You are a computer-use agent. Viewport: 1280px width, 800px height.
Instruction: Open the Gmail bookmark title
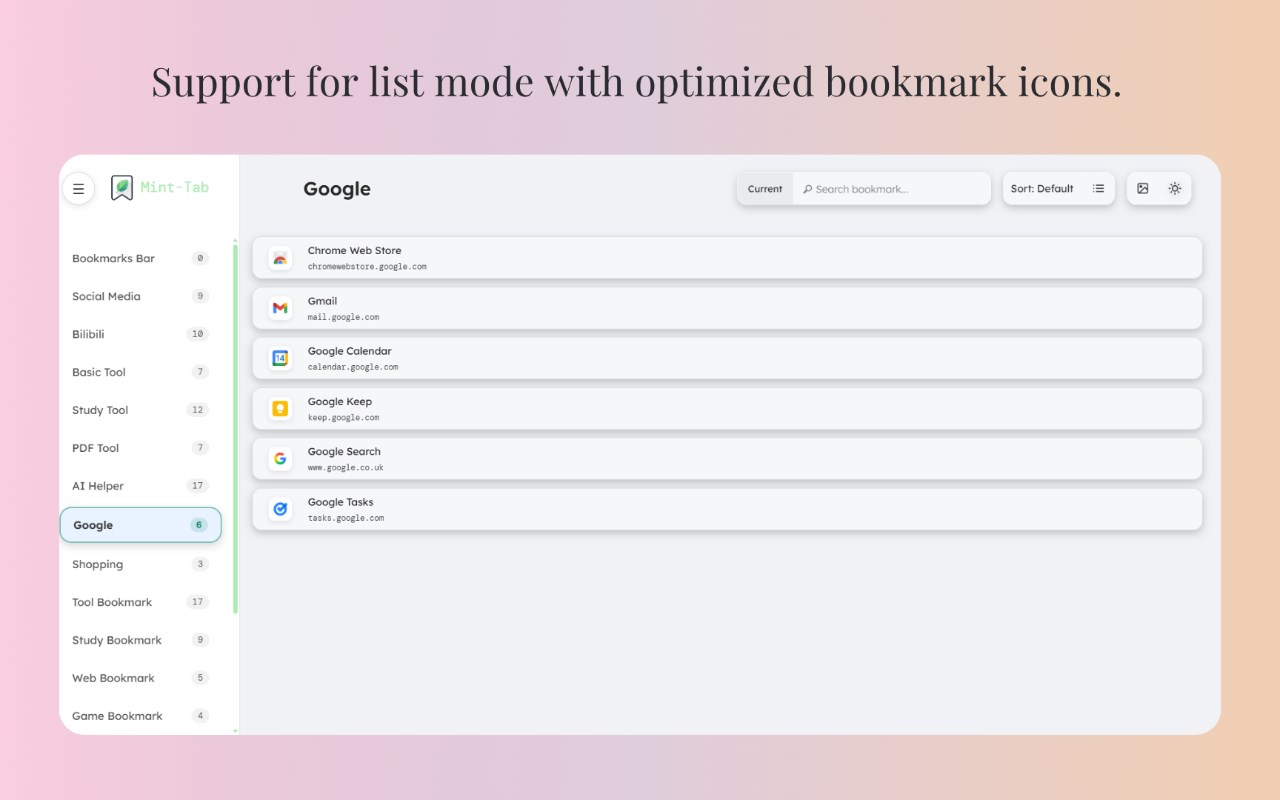[322, 301]
